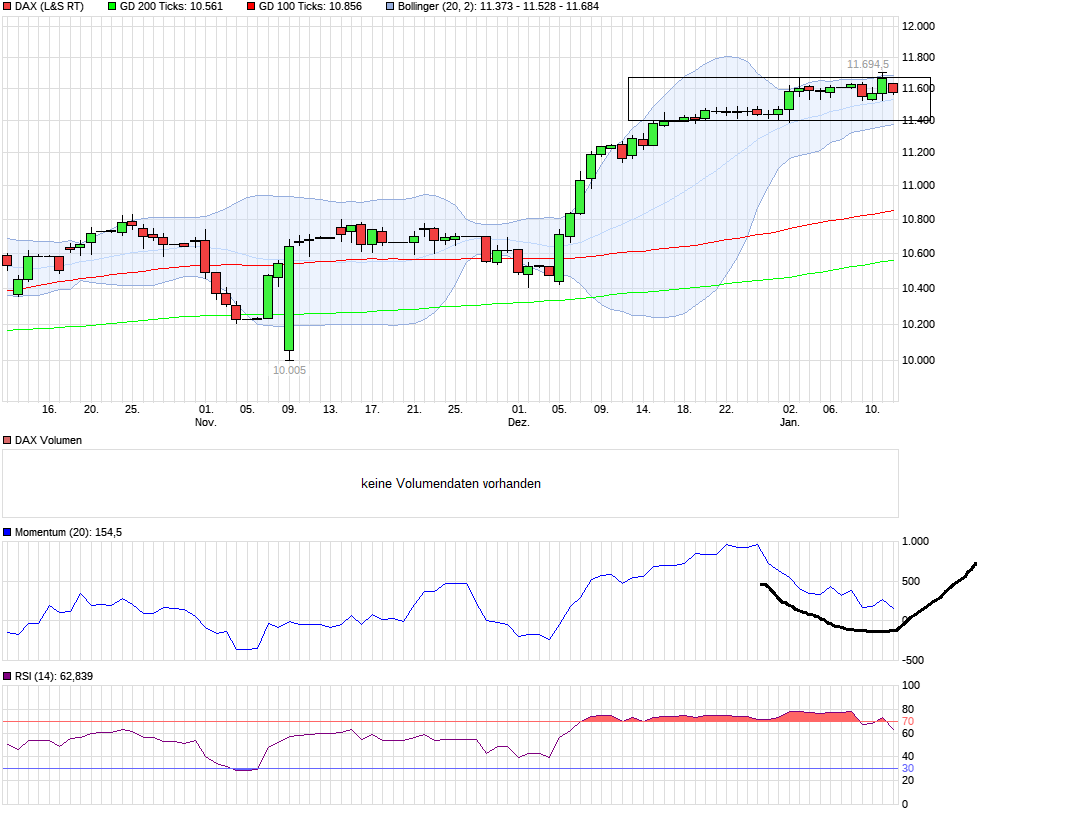Viewport: 1074px width, 814px height.
Task: Click the tall green candlestick at 10.005 low
Action: coord(289,299)
